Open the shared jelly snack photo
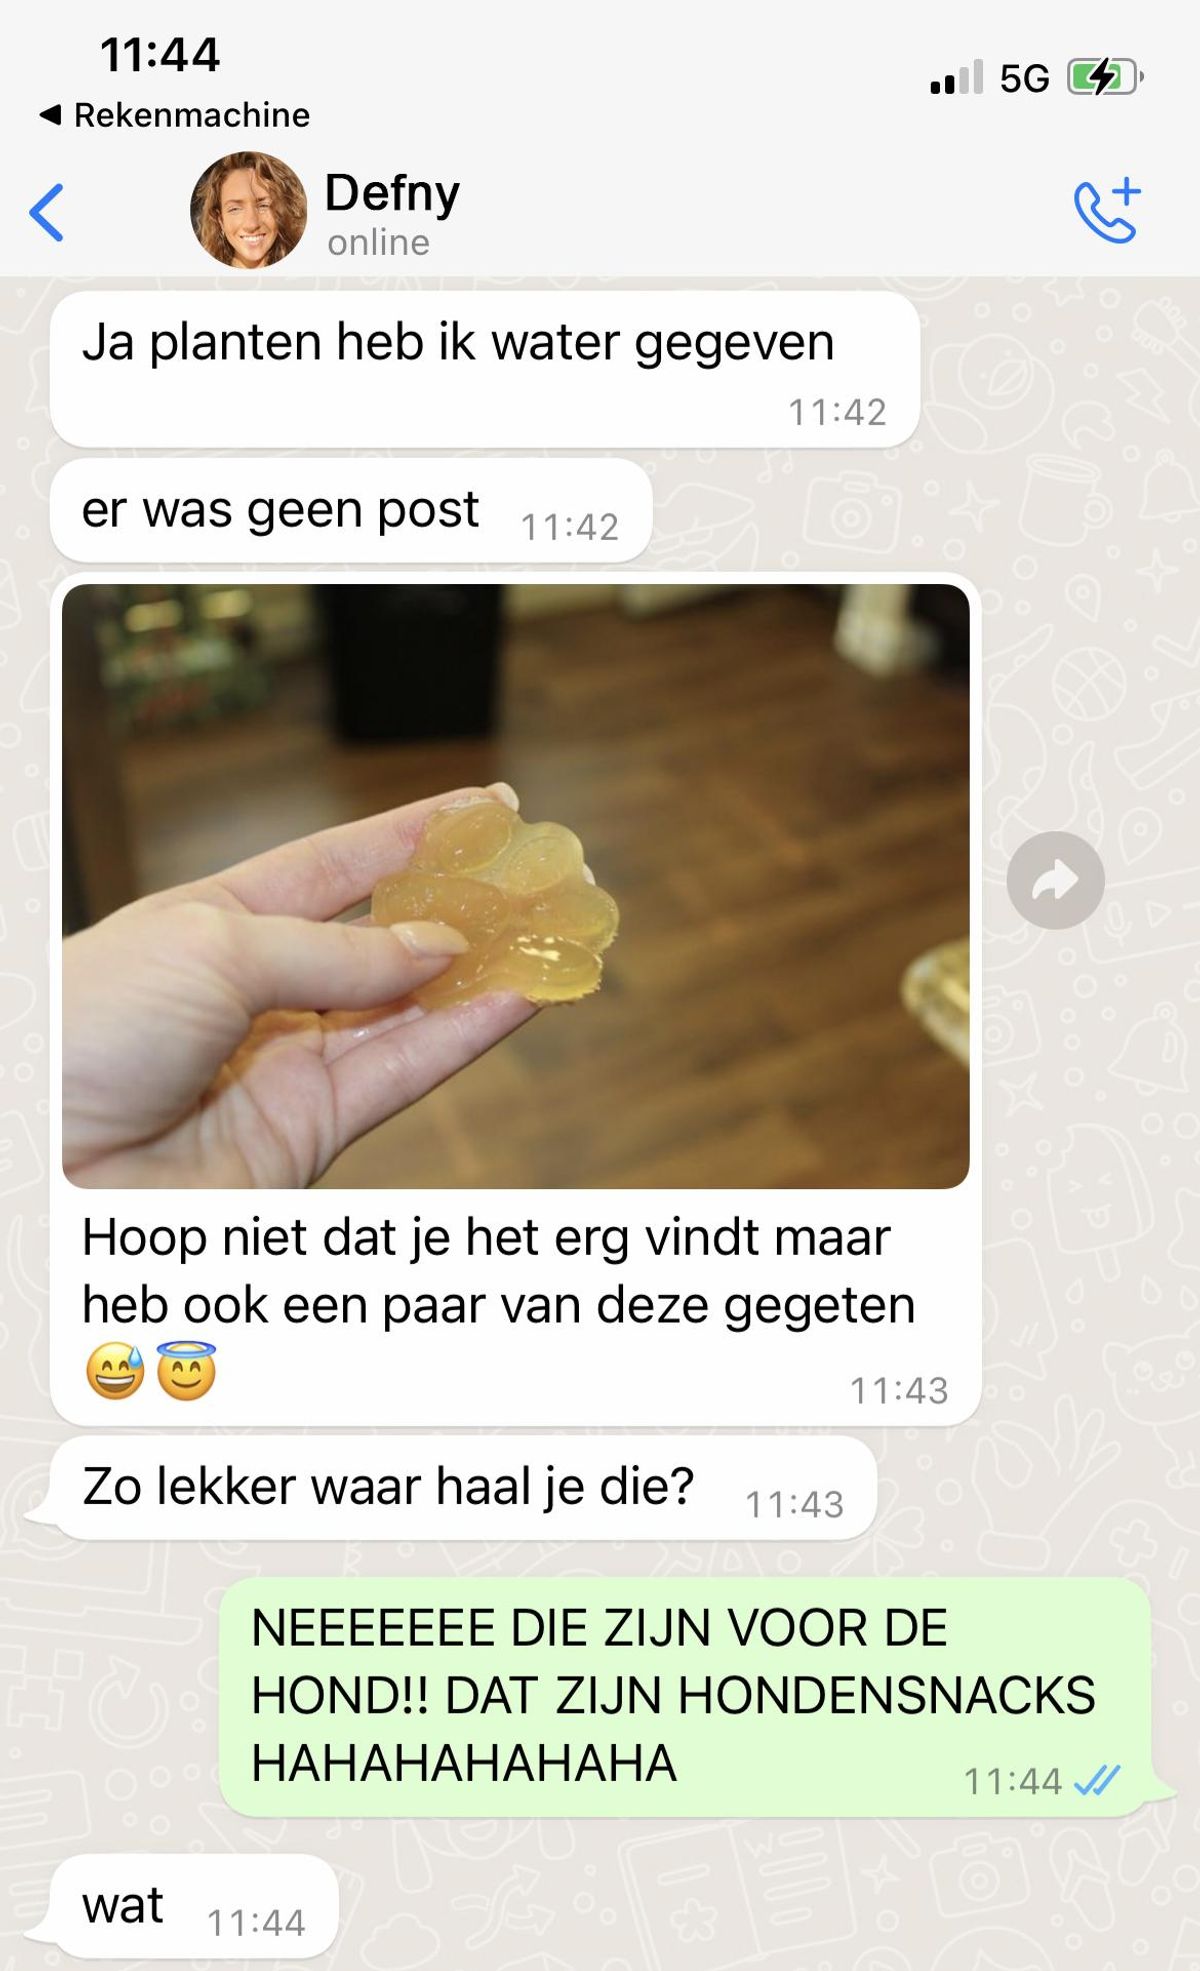Viewport: 1200px width, 1971px height. click(515, 886)
